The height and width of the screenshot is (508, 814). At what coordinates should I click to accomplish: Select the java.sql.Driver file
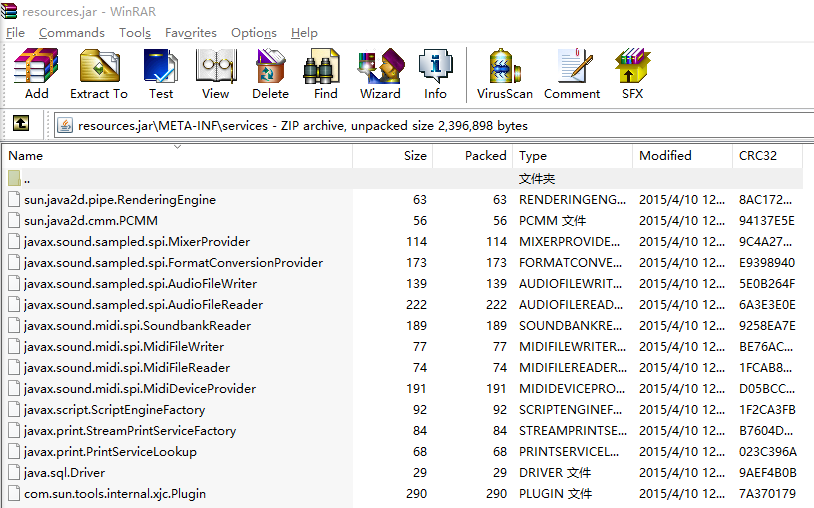(x=64, y=473)
